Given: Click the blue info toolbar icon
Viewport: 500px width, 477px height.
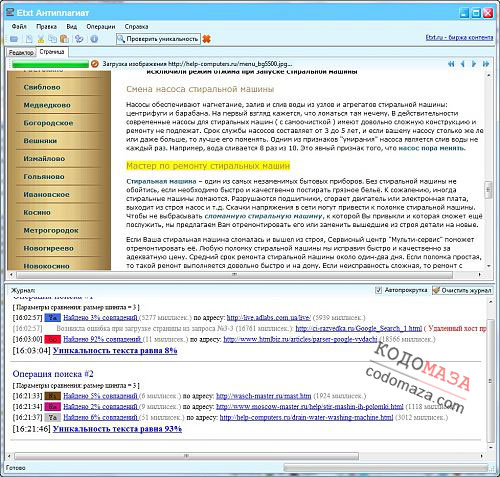Looking at the screenshot, I should [x=94, y=39].
